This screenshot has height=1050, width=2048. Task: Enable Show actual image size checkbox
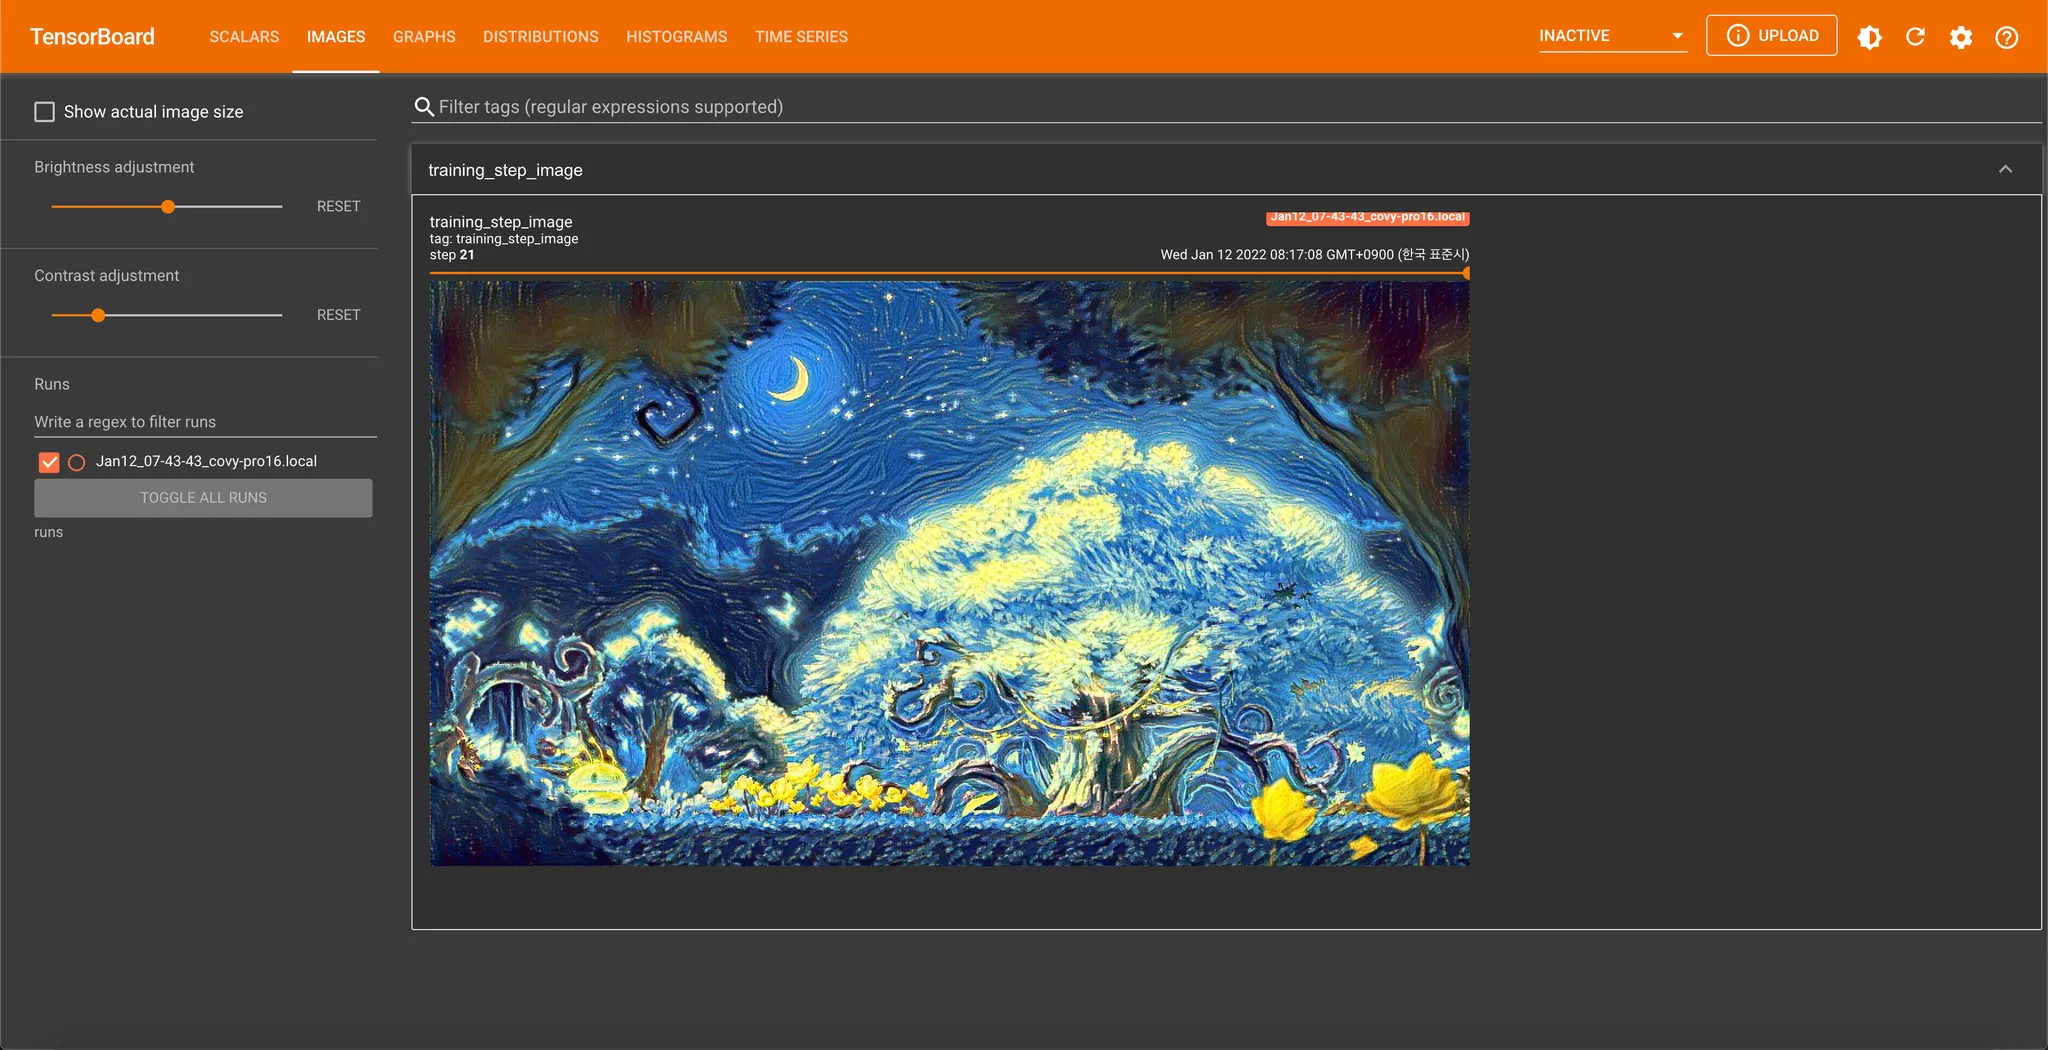pos(45,112)
